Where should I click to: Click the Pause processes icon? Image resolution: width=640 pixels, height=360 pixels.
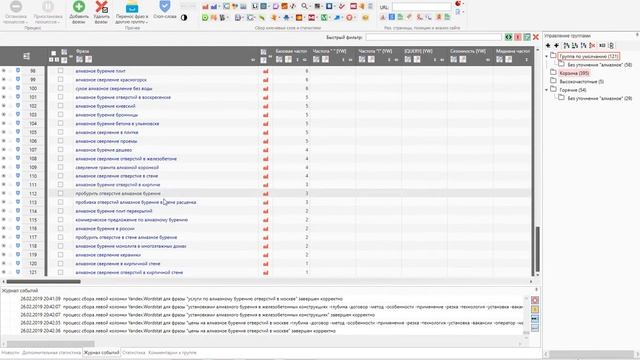point(48,7)
